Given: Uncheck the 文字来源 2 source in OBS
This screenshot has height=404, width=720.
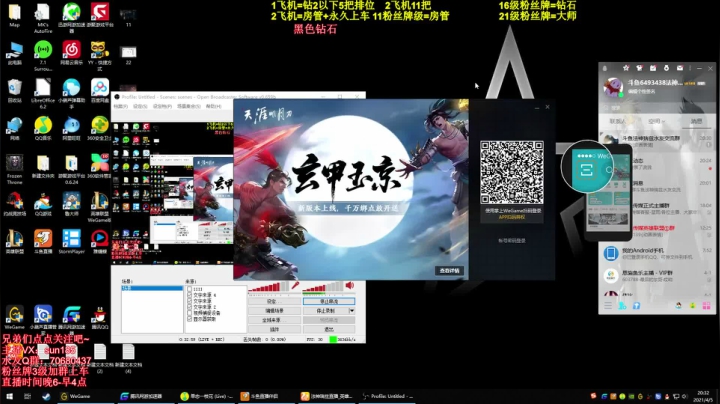Looking at the screenshot, I should click(189, 307).
